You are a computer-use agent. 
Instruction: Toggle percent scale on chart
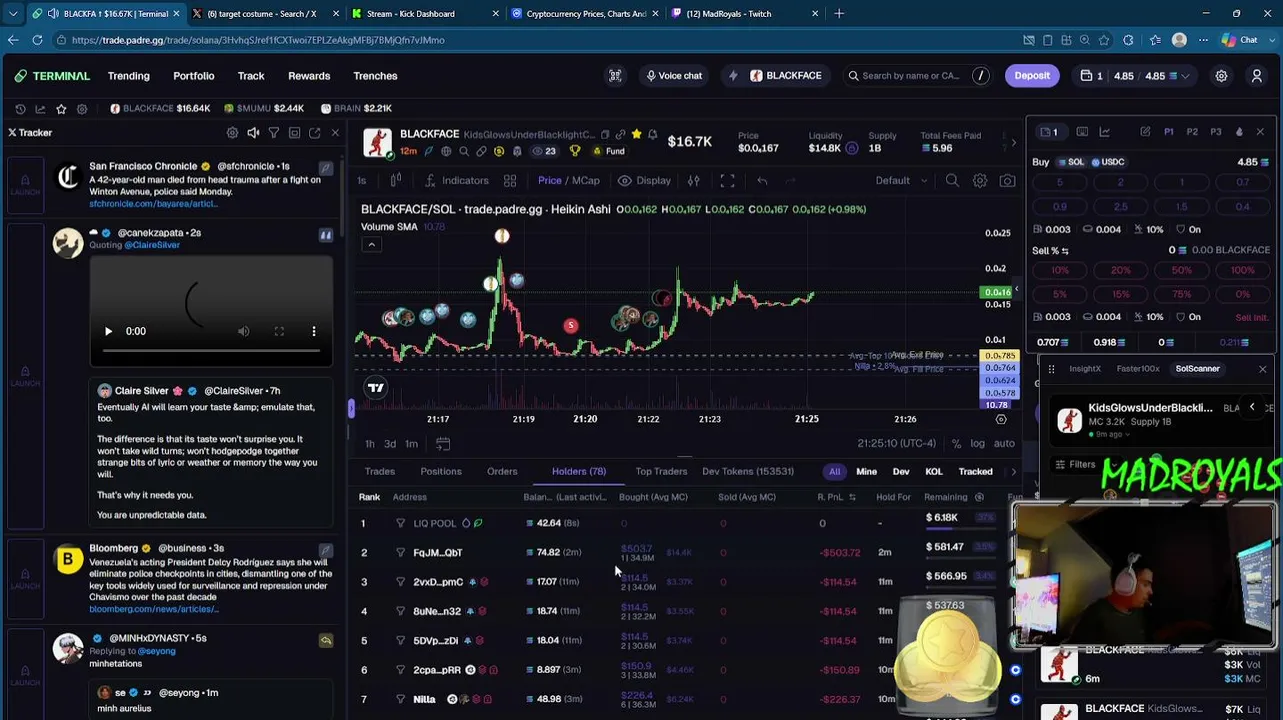[956, 444]
